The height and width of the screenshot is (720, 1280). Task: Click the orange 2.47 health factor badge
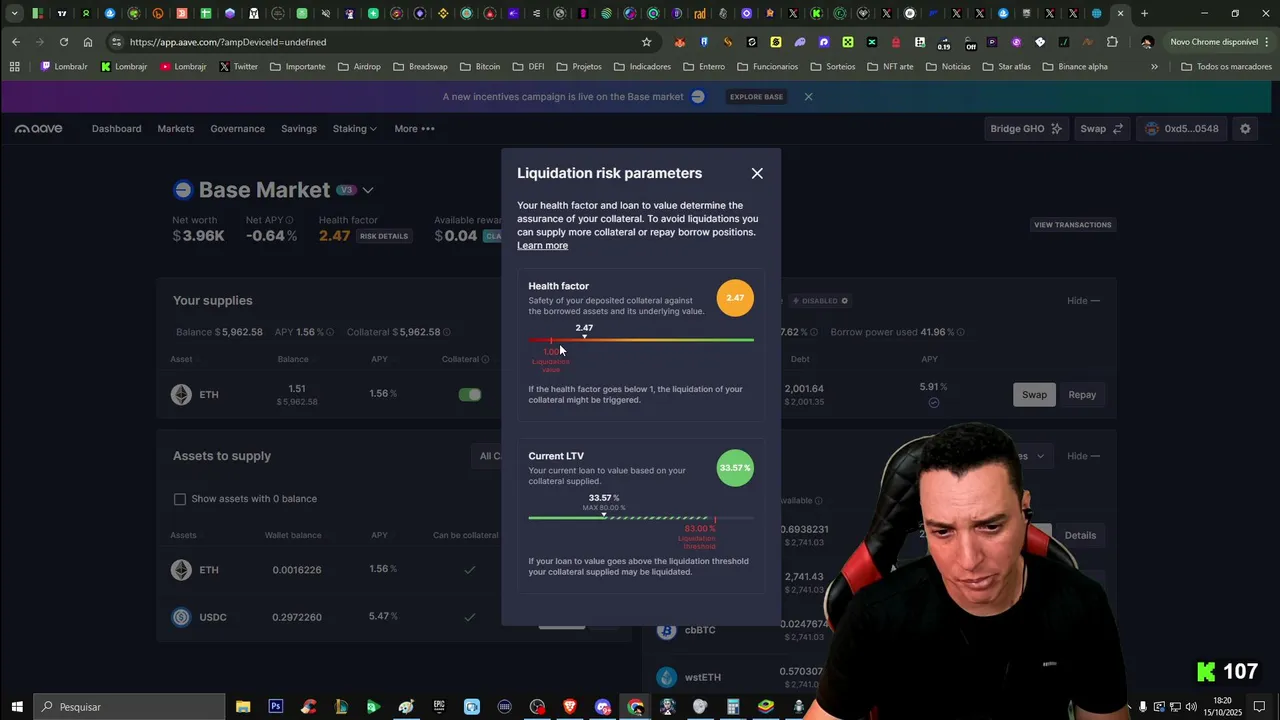[735, 298]
